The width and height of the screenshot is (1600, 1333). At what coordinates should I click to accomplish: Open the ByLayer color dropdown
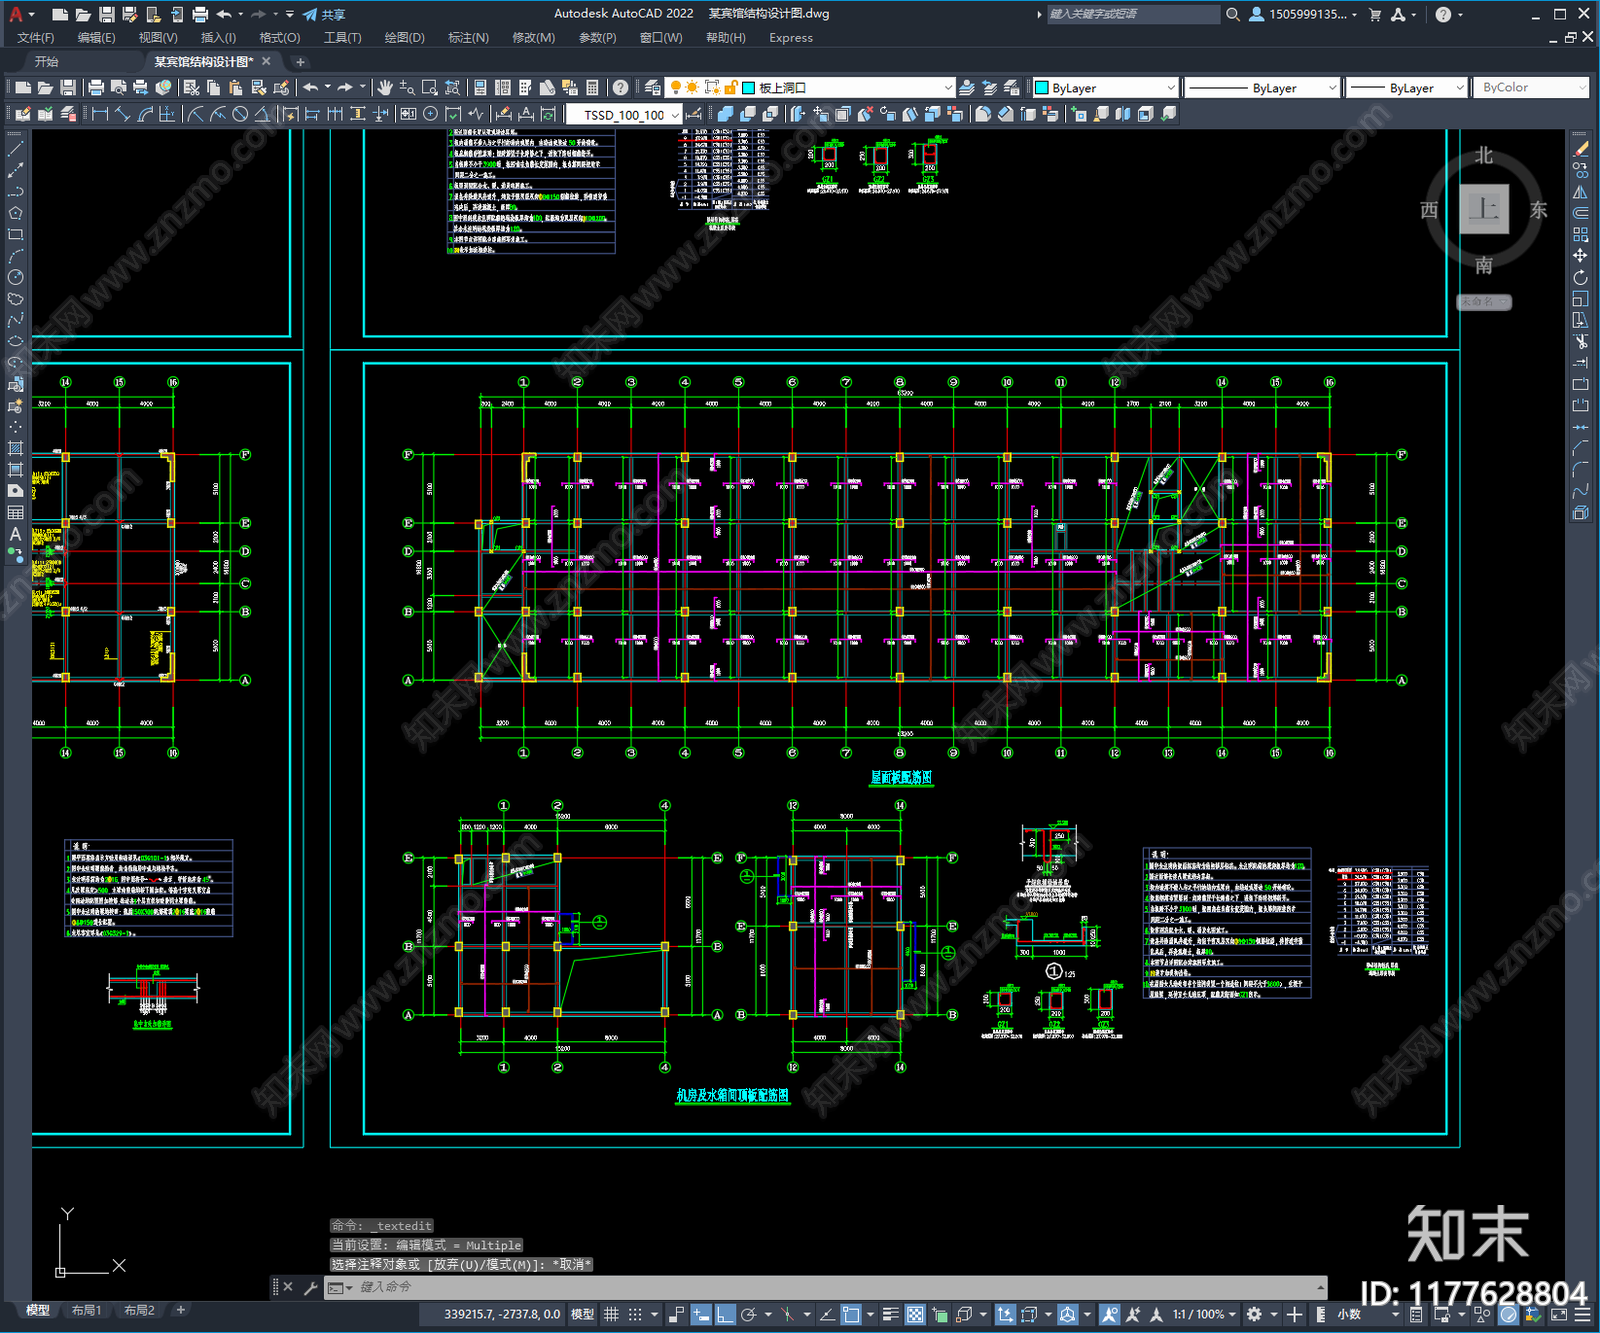click(1105, 88)
